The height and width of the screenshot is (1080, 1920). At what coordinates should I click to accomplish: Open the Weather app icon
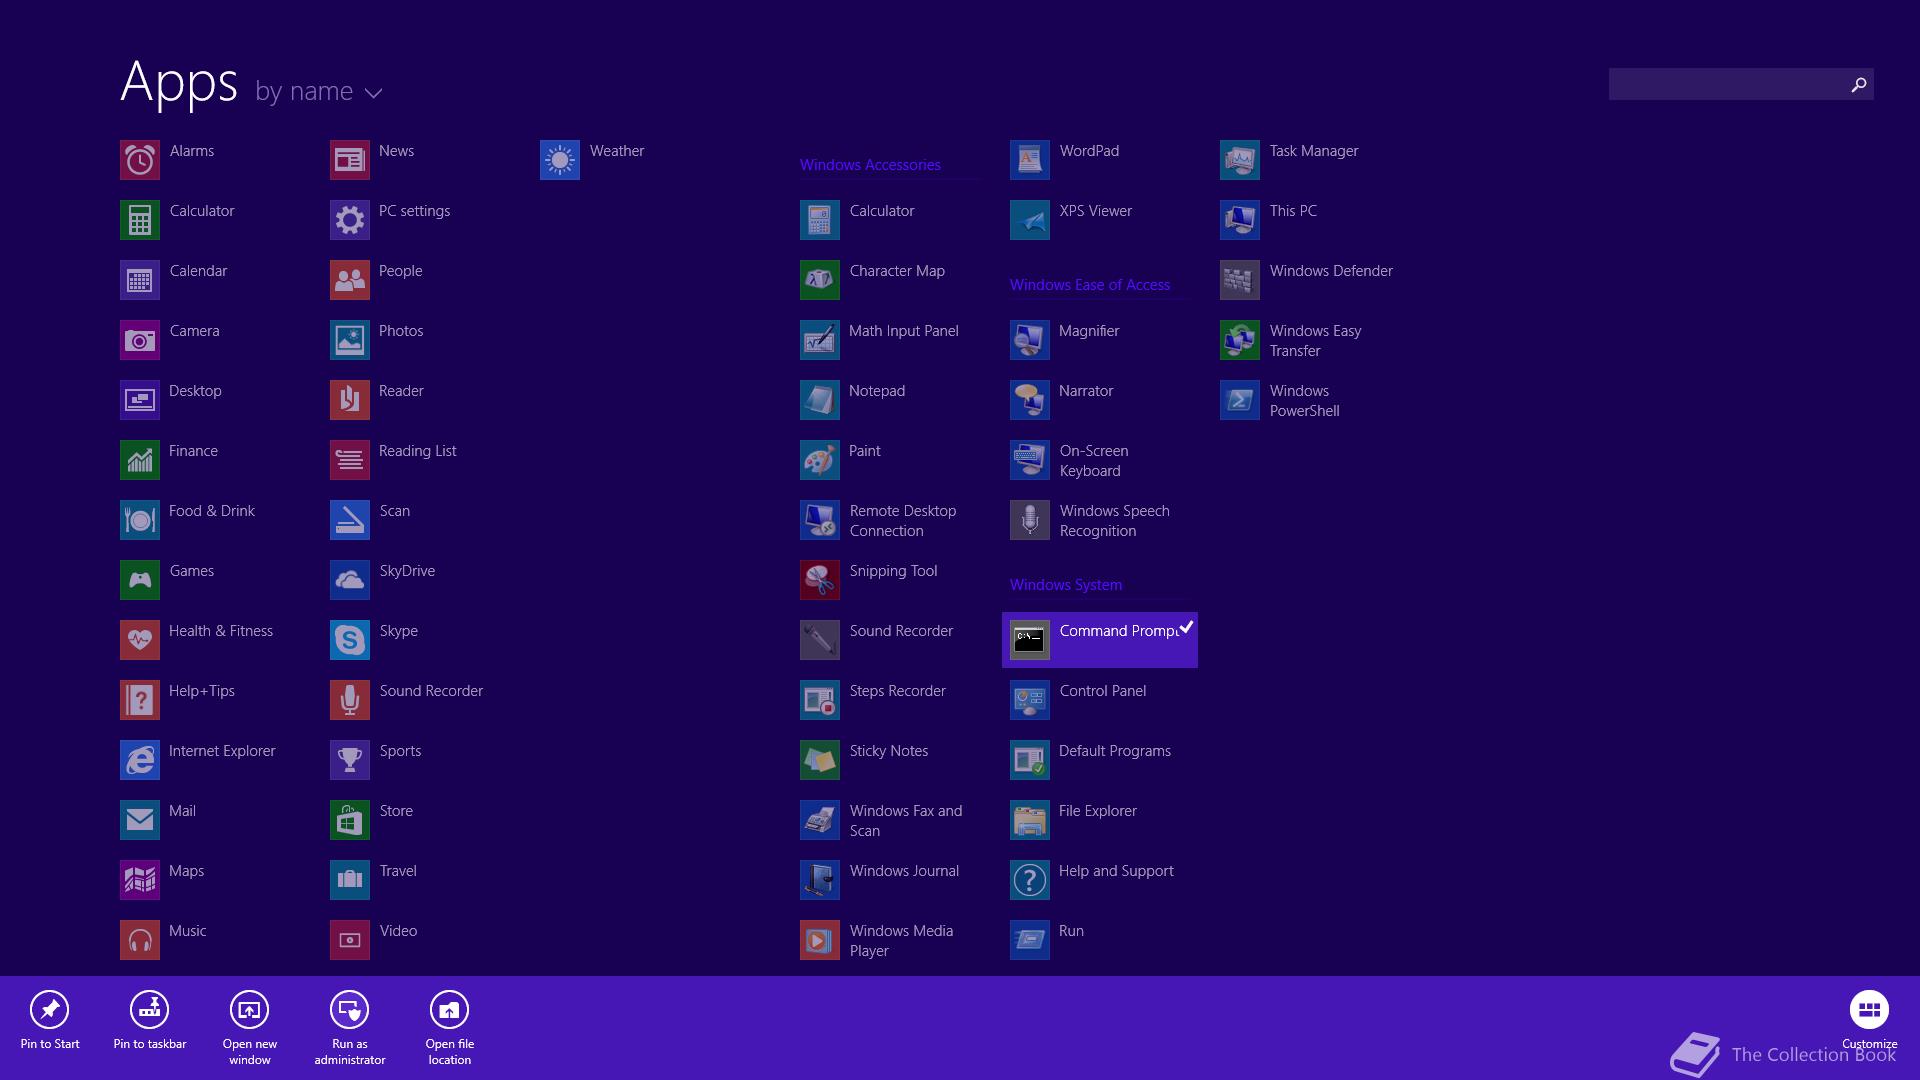click(x=560, y=160)
